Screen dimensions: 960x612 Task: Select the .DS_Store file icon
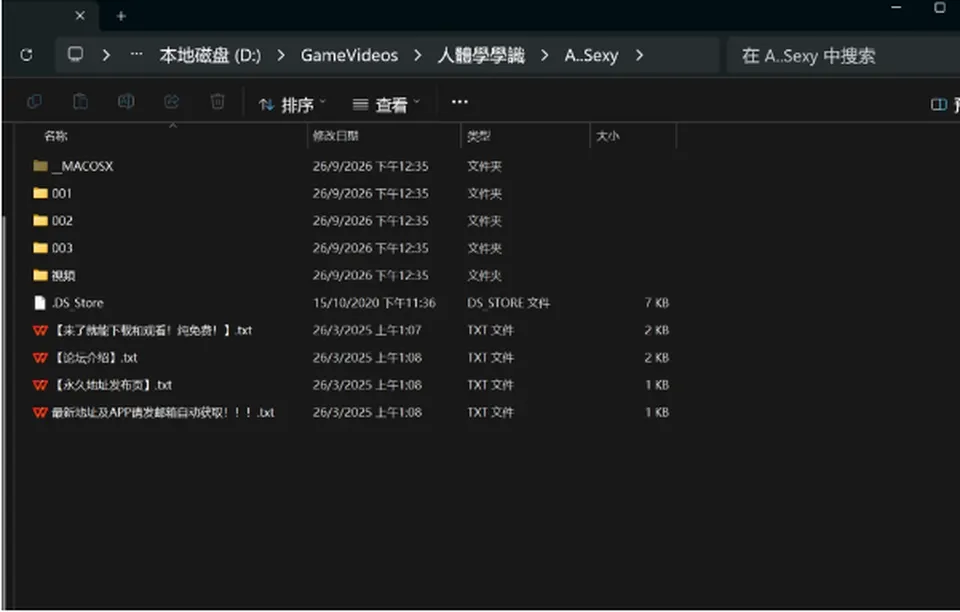40,303
